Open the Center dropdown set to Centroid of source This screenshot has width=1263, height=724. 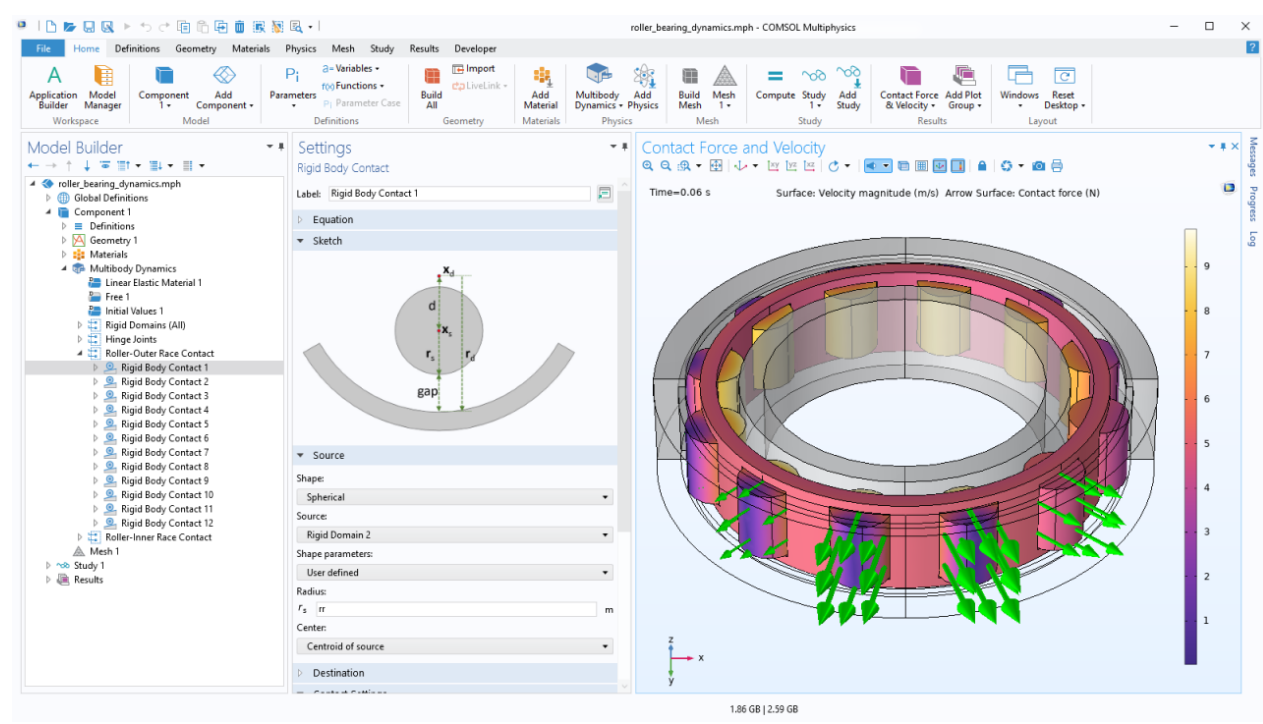454,646
